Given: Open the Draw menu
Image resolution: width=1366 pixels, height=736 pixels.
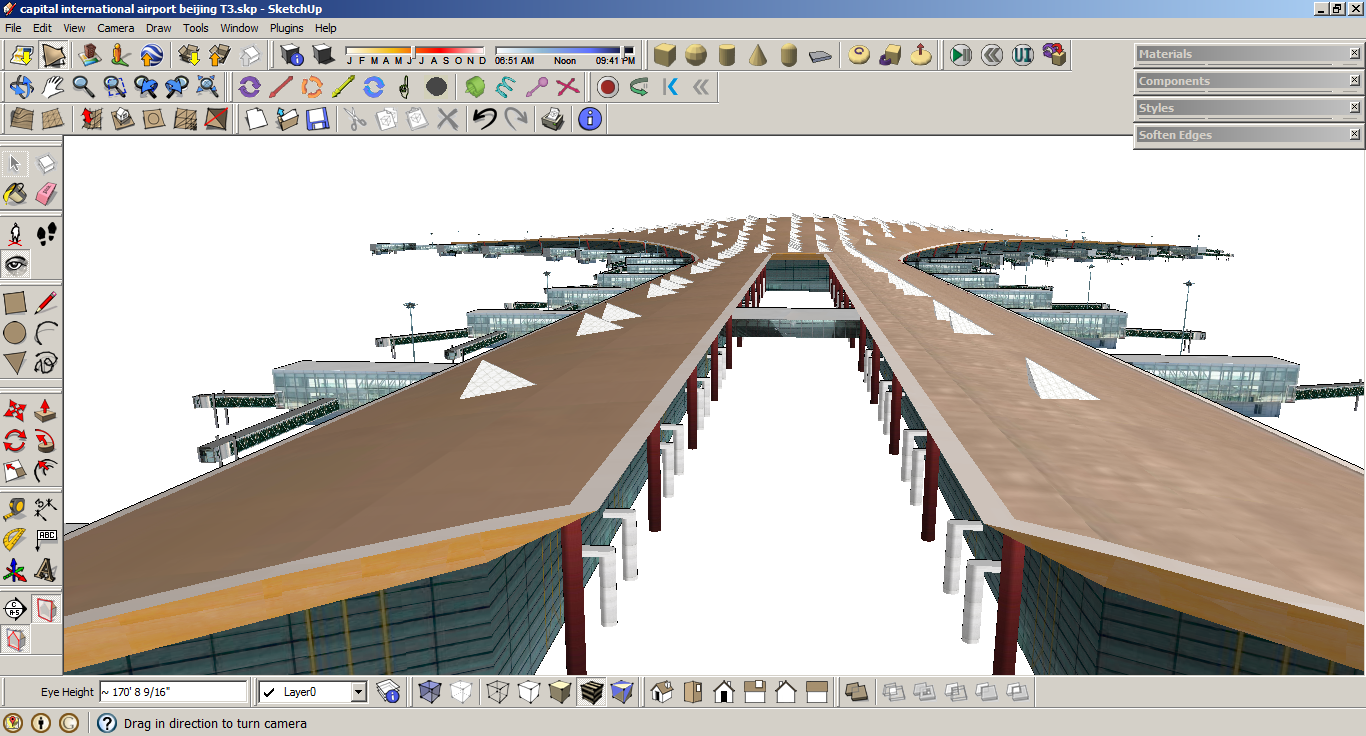Looking at the screenshot, I should pyautogui.click(x=159, y=28).
